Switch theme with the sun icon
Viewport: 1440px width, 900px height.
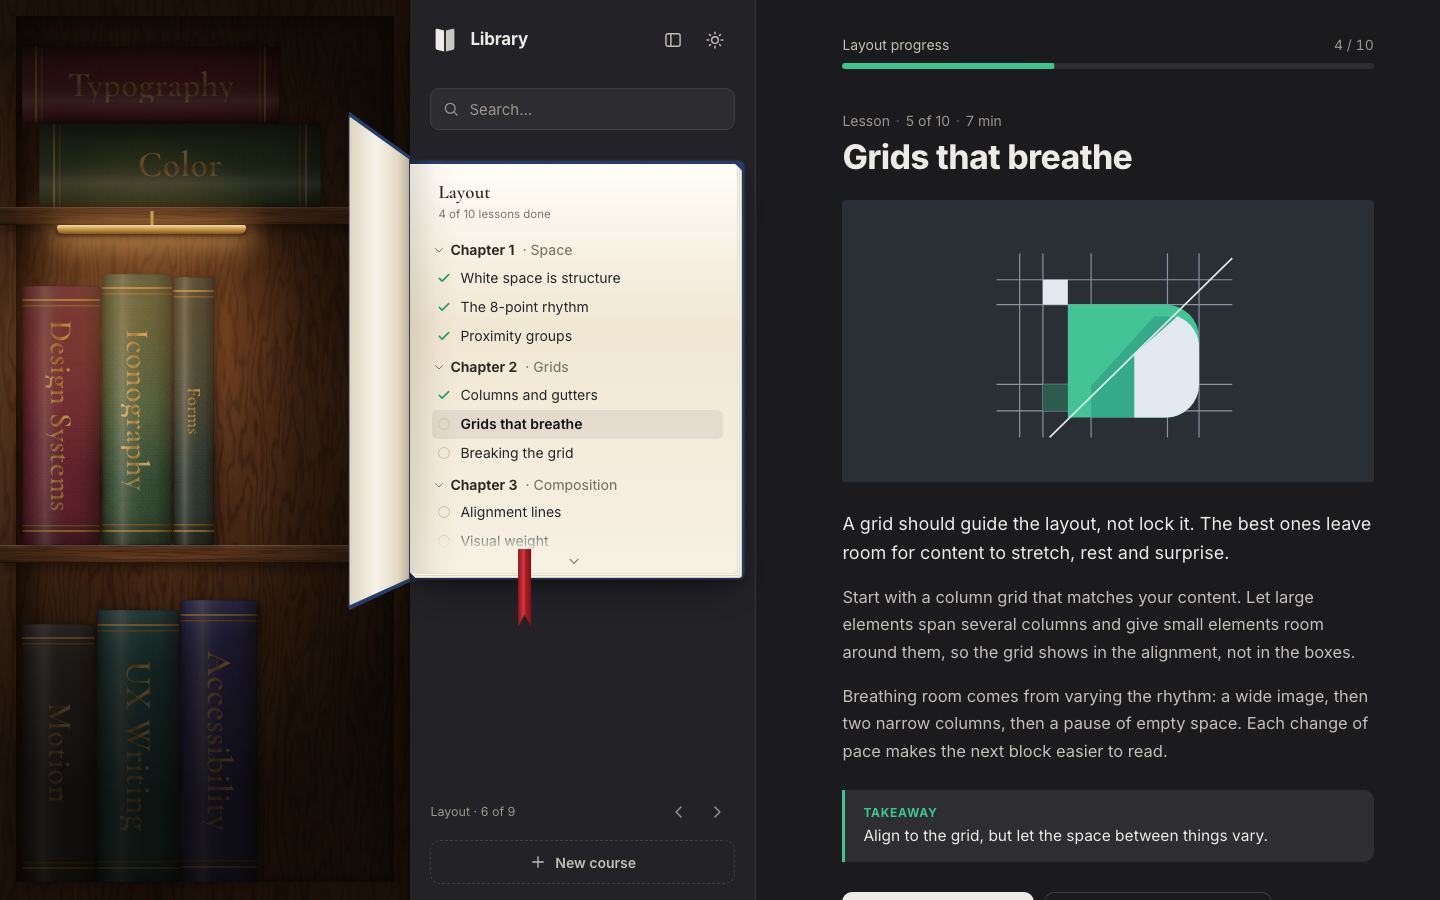pyautogui.click(x=715, y=40)
